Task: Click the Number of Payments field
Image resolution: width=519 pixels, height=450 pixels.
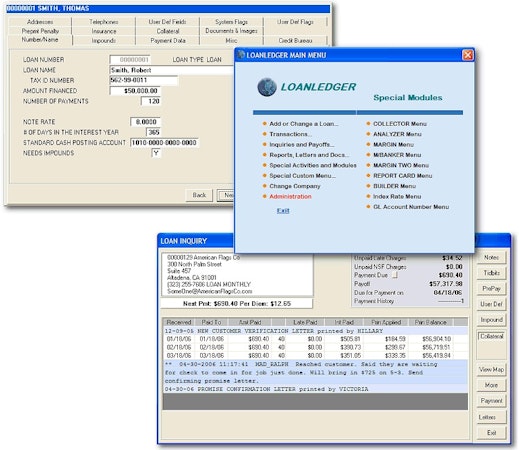Action: pyautogui.click(x=151, y=101)
